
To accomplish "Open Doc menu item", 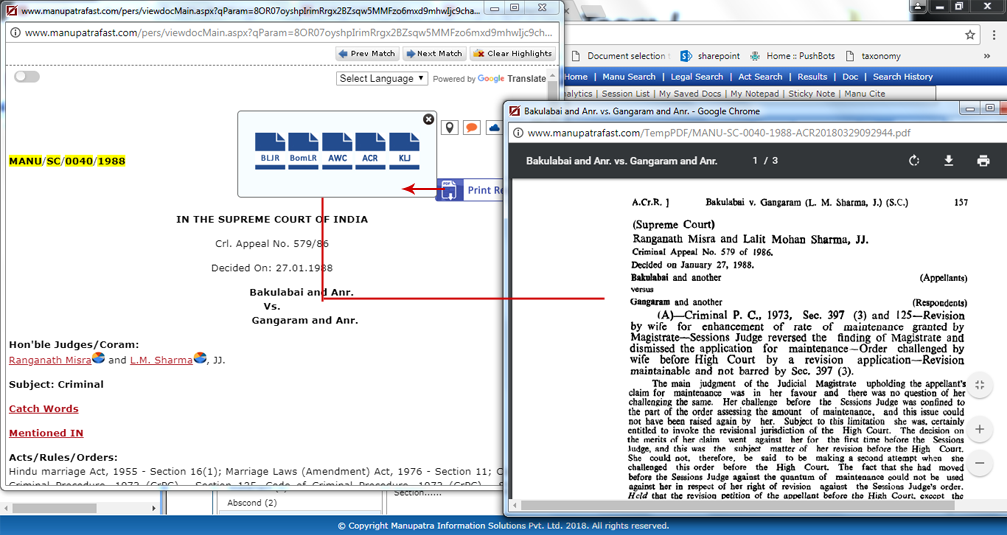I will tap(850, 76).
